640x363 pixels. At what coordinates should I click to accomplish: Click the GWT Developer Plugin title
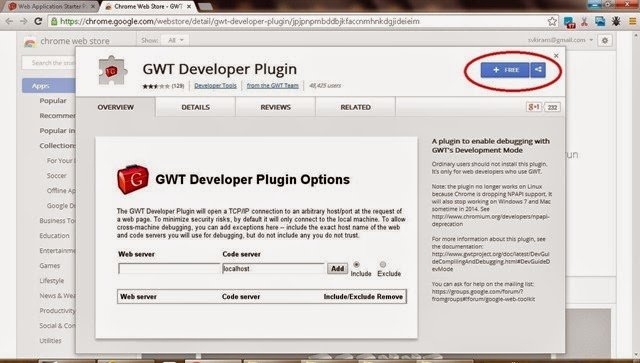[x=220, y=69]
